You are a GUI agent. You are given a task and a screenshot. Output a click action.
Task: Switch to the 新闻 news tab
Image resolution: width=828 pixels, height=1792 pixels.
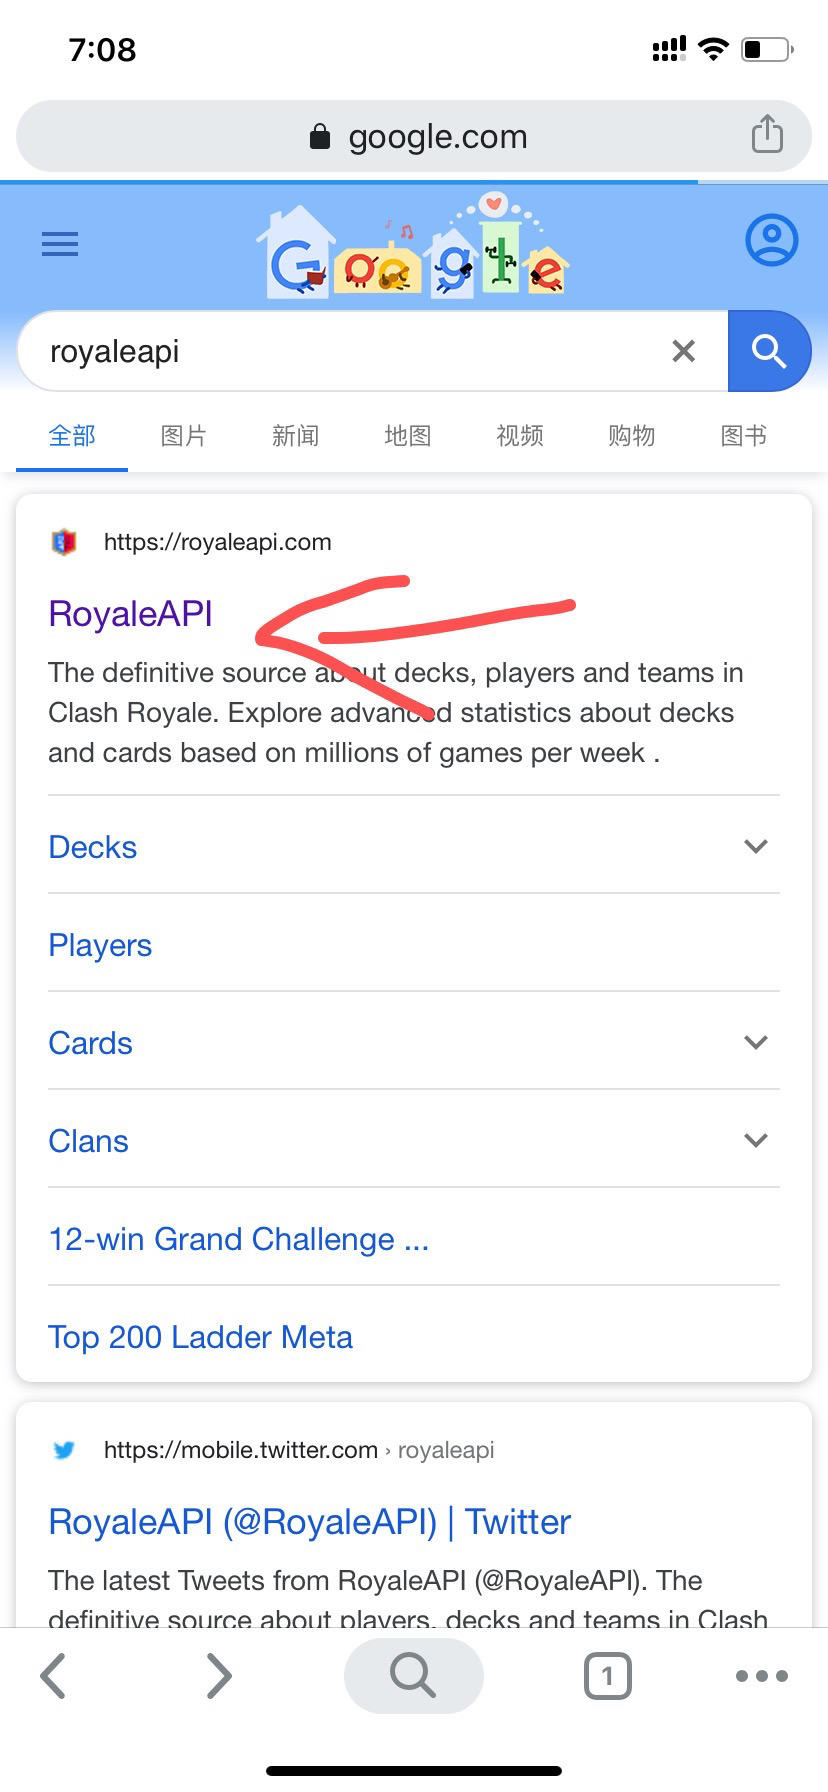pyautogui.click(x=296, y=436)
